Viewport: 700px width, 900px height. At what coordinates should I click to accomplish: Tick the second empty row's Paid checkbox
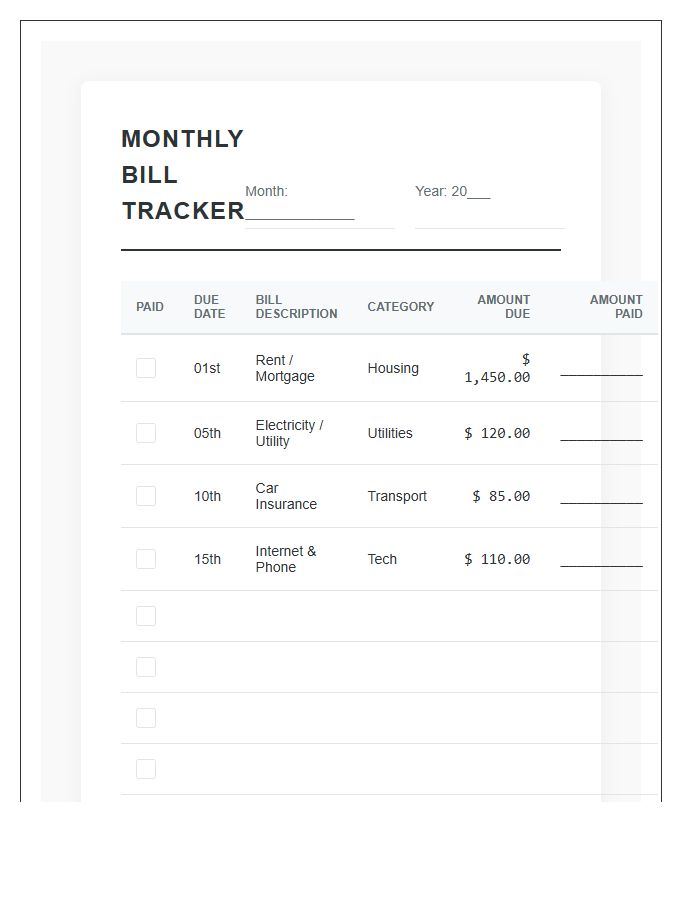point(146,667)
